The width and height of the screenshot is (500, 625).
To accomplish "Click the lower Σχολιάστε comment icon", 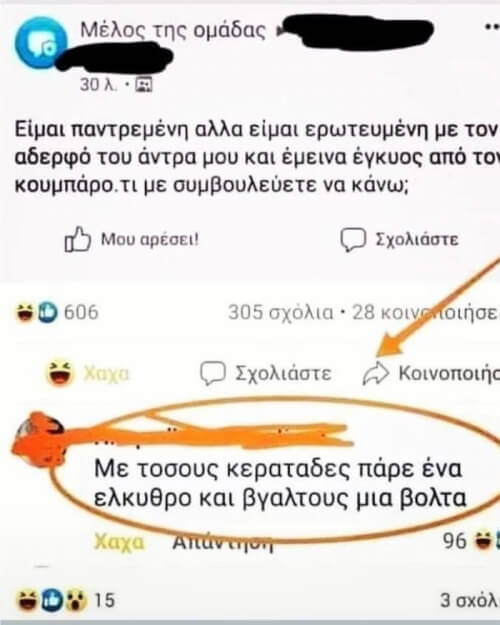I will [213, 373].
